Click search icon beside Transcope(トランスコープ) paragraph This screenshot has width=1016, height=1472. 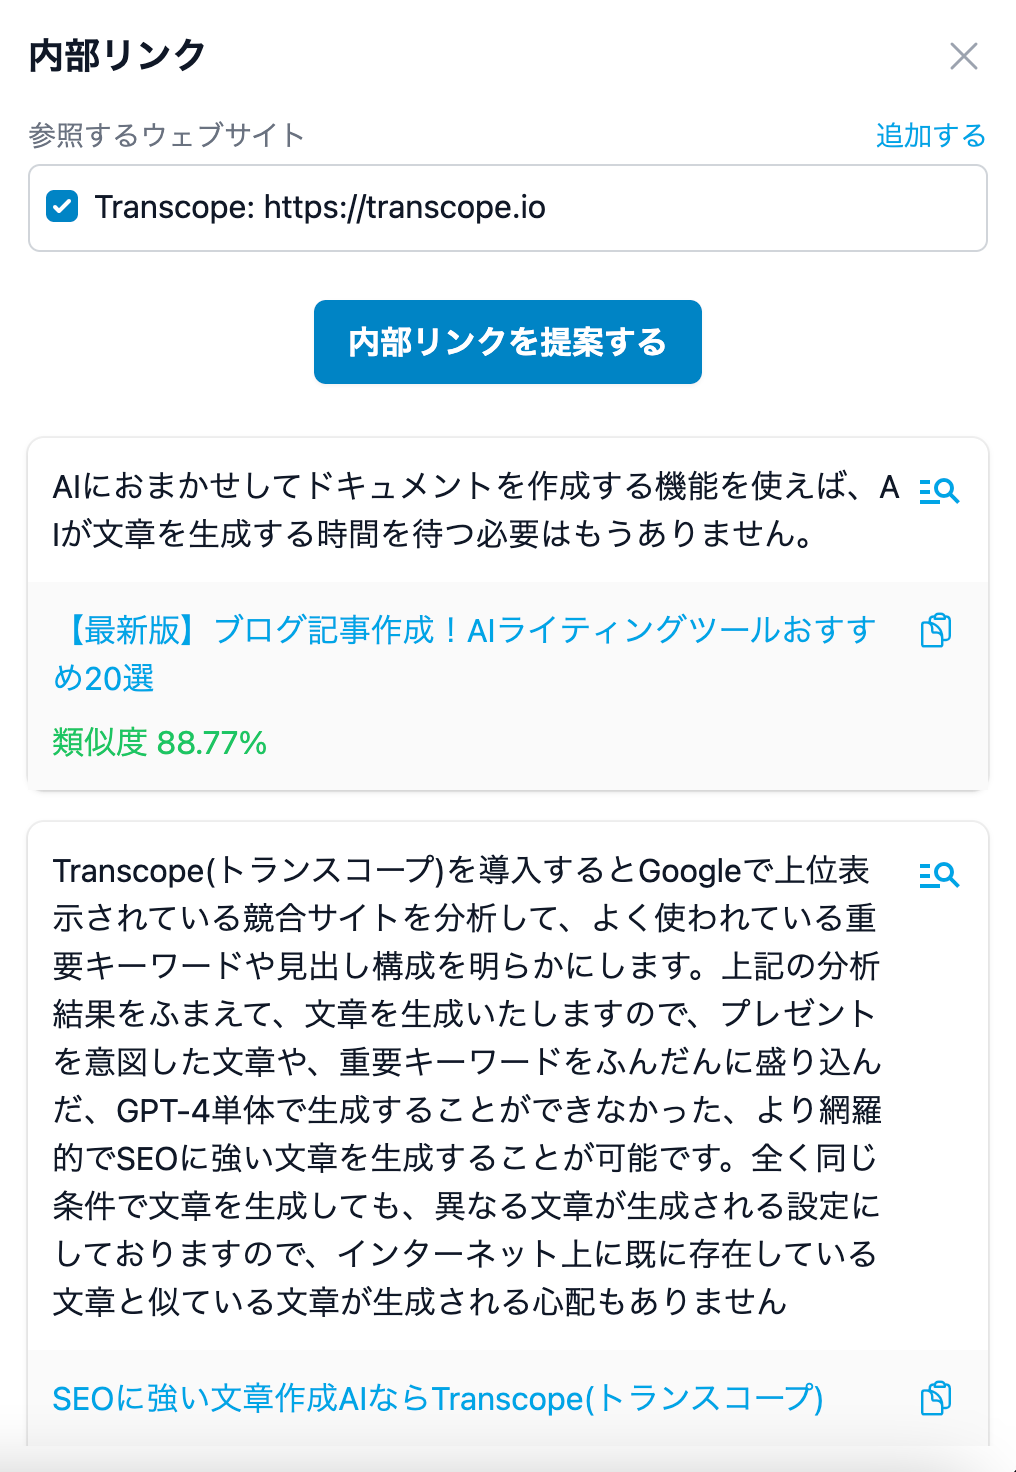point(938,875)
